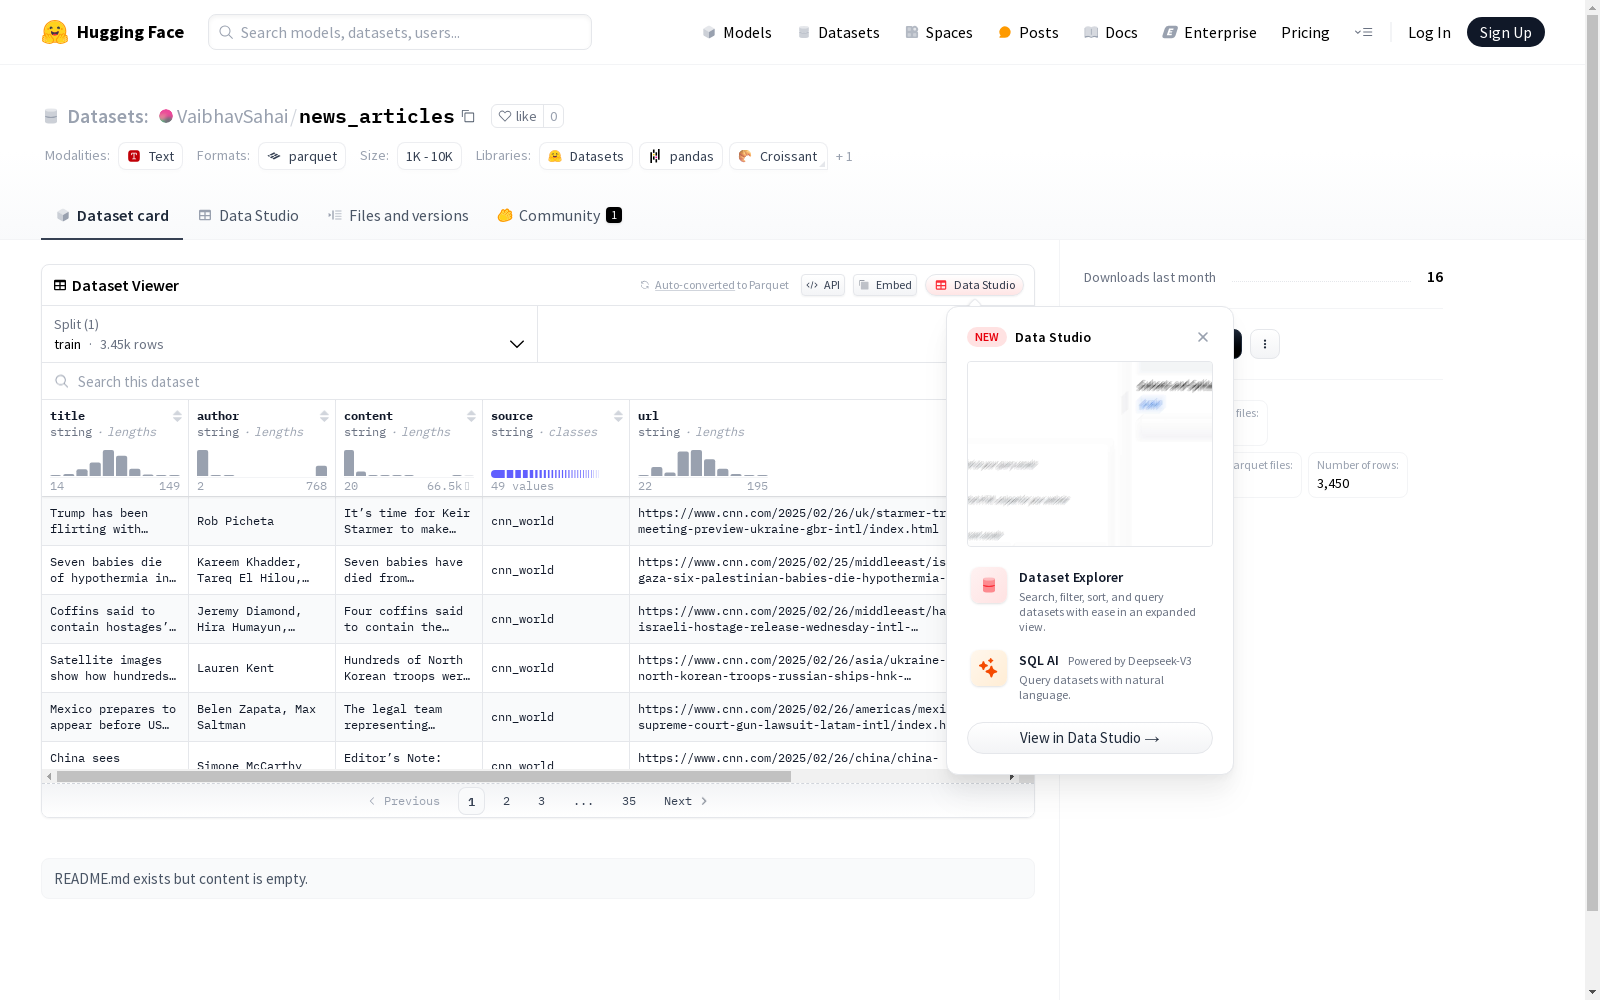Sort the source column
This screenshot has width=1600, height=1000.
click(x=618, y=416)
